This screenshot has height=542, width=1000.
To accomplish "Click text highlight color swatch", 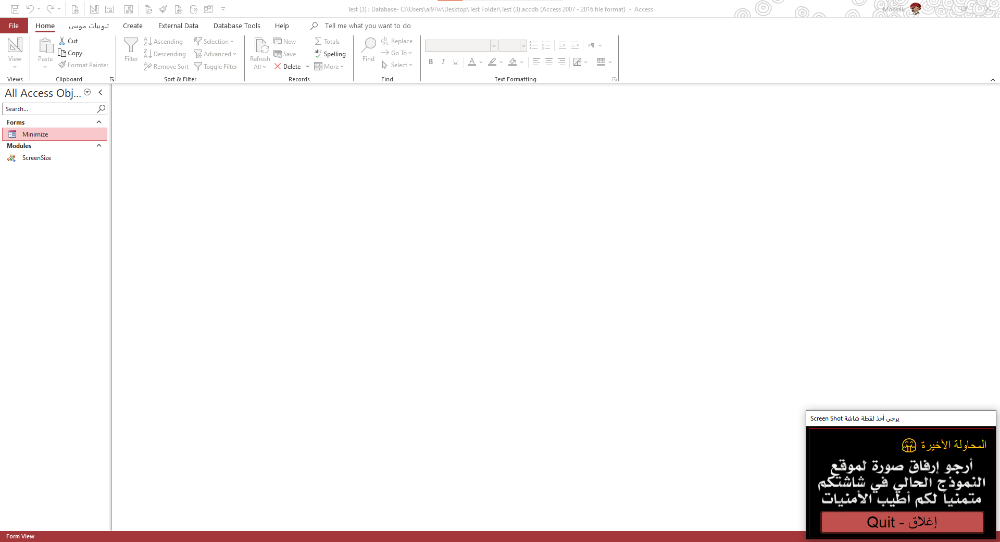I will tap(492, 62).
